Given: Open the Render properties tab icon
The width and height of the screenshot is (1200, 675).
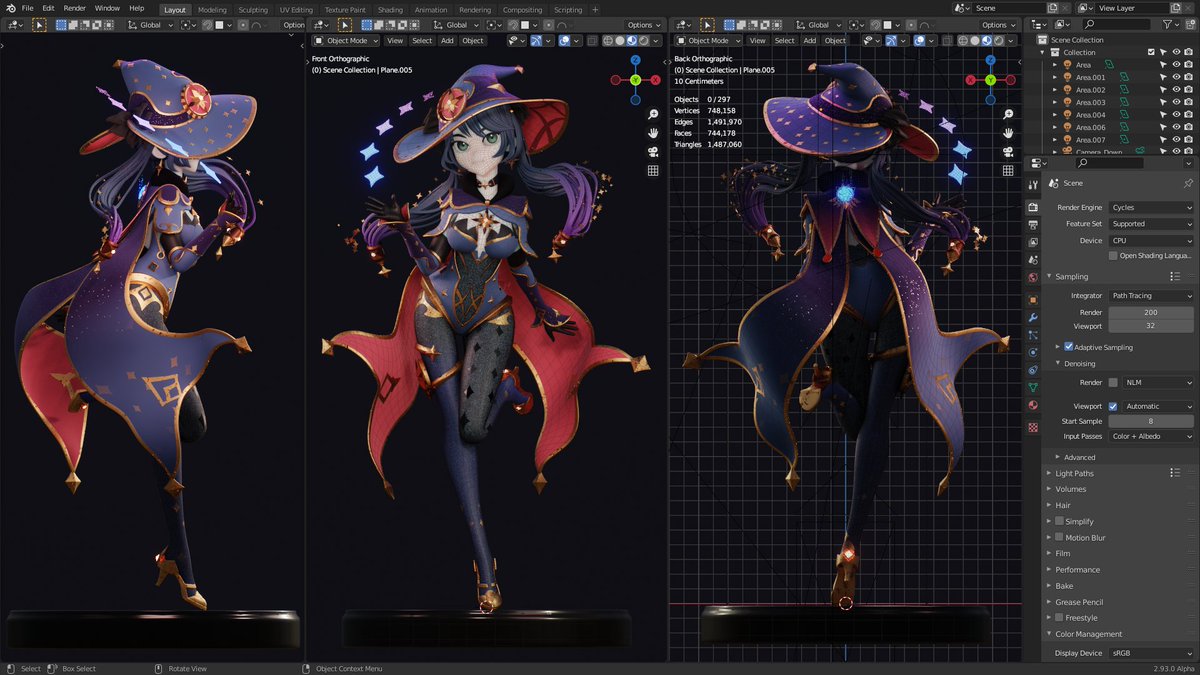Looking at the screenshot, I should point(1033,207).
